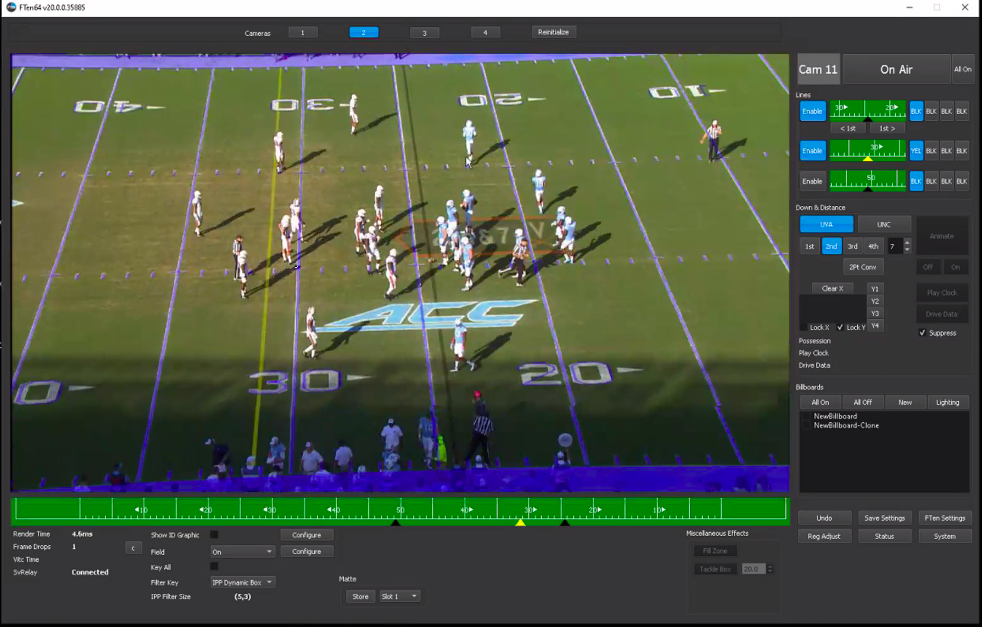Image resolution: width=982 pixels, height=627 pixels.
Task: Switch to camera 1
Action: click(302, 33)
